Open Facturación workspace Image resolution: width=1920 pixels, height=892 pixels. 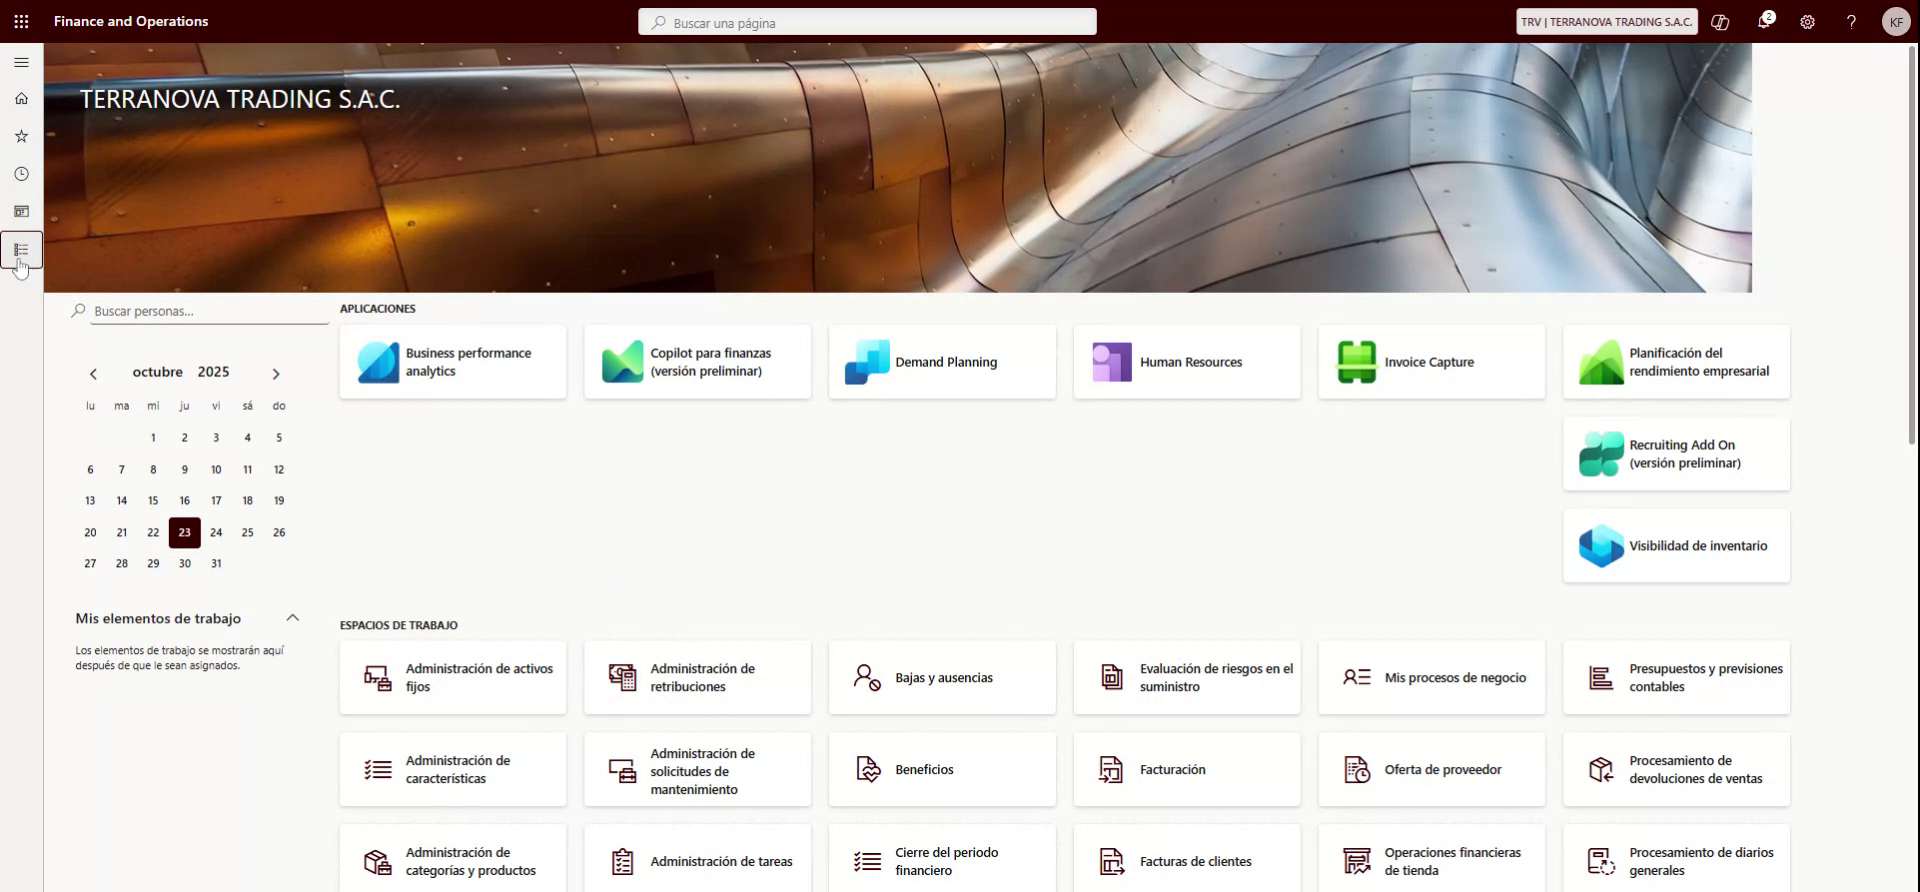tap(1187, 770)
